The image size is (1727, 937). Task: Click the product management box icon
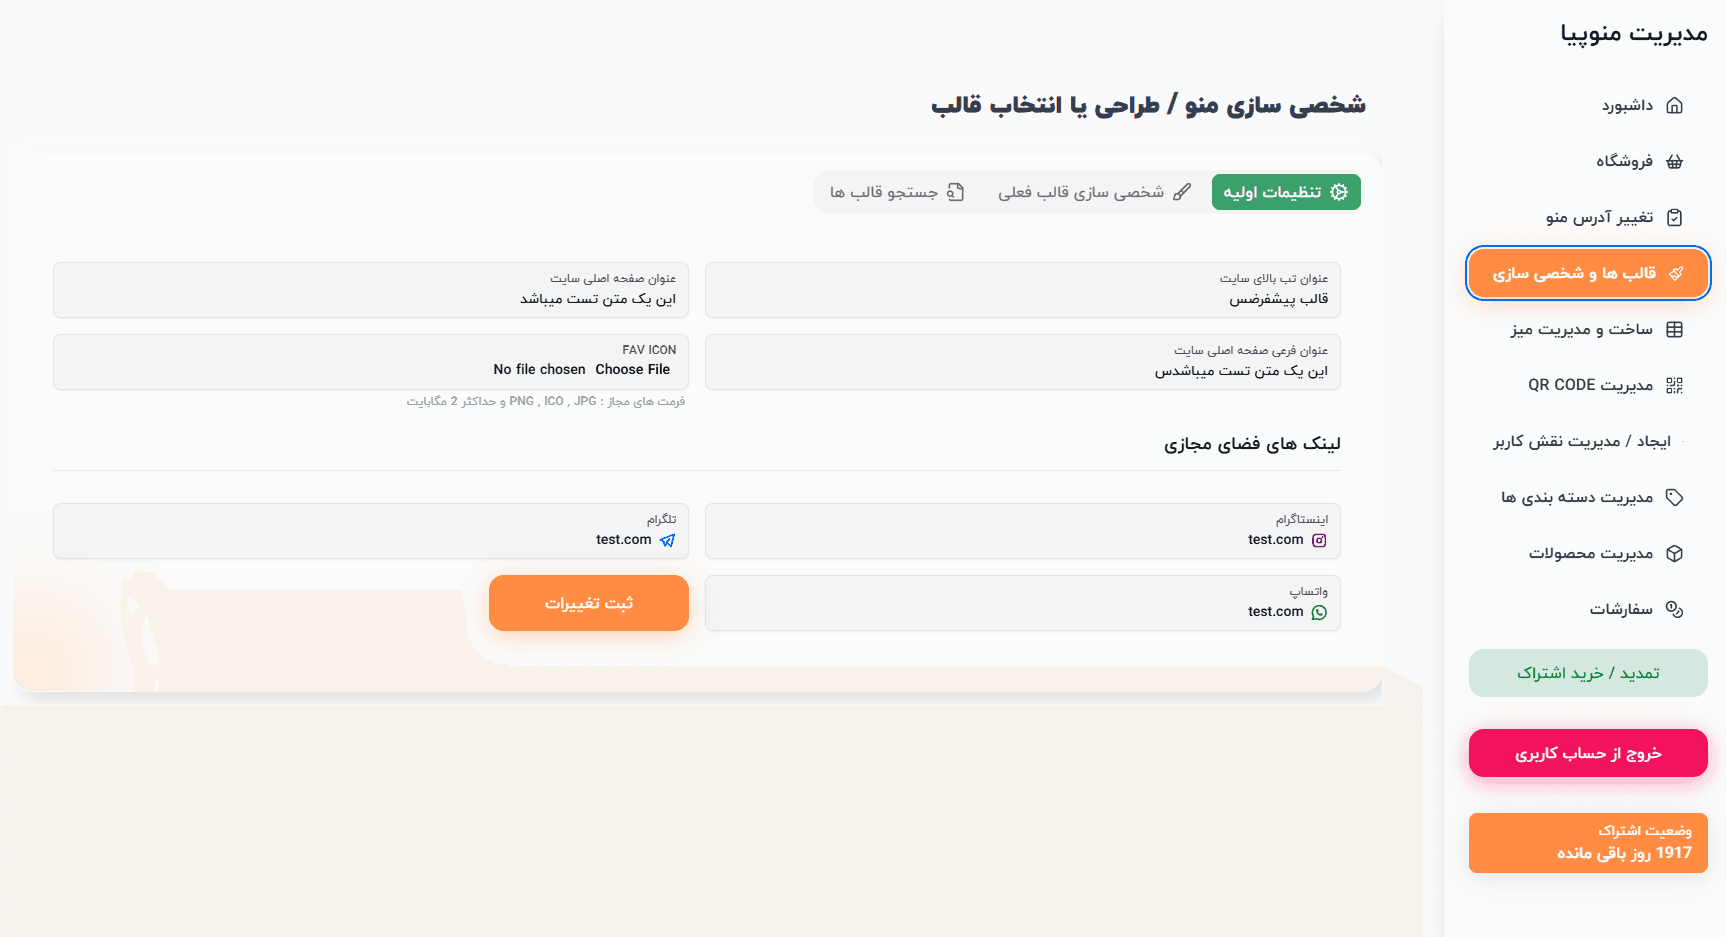point(1675,554)
